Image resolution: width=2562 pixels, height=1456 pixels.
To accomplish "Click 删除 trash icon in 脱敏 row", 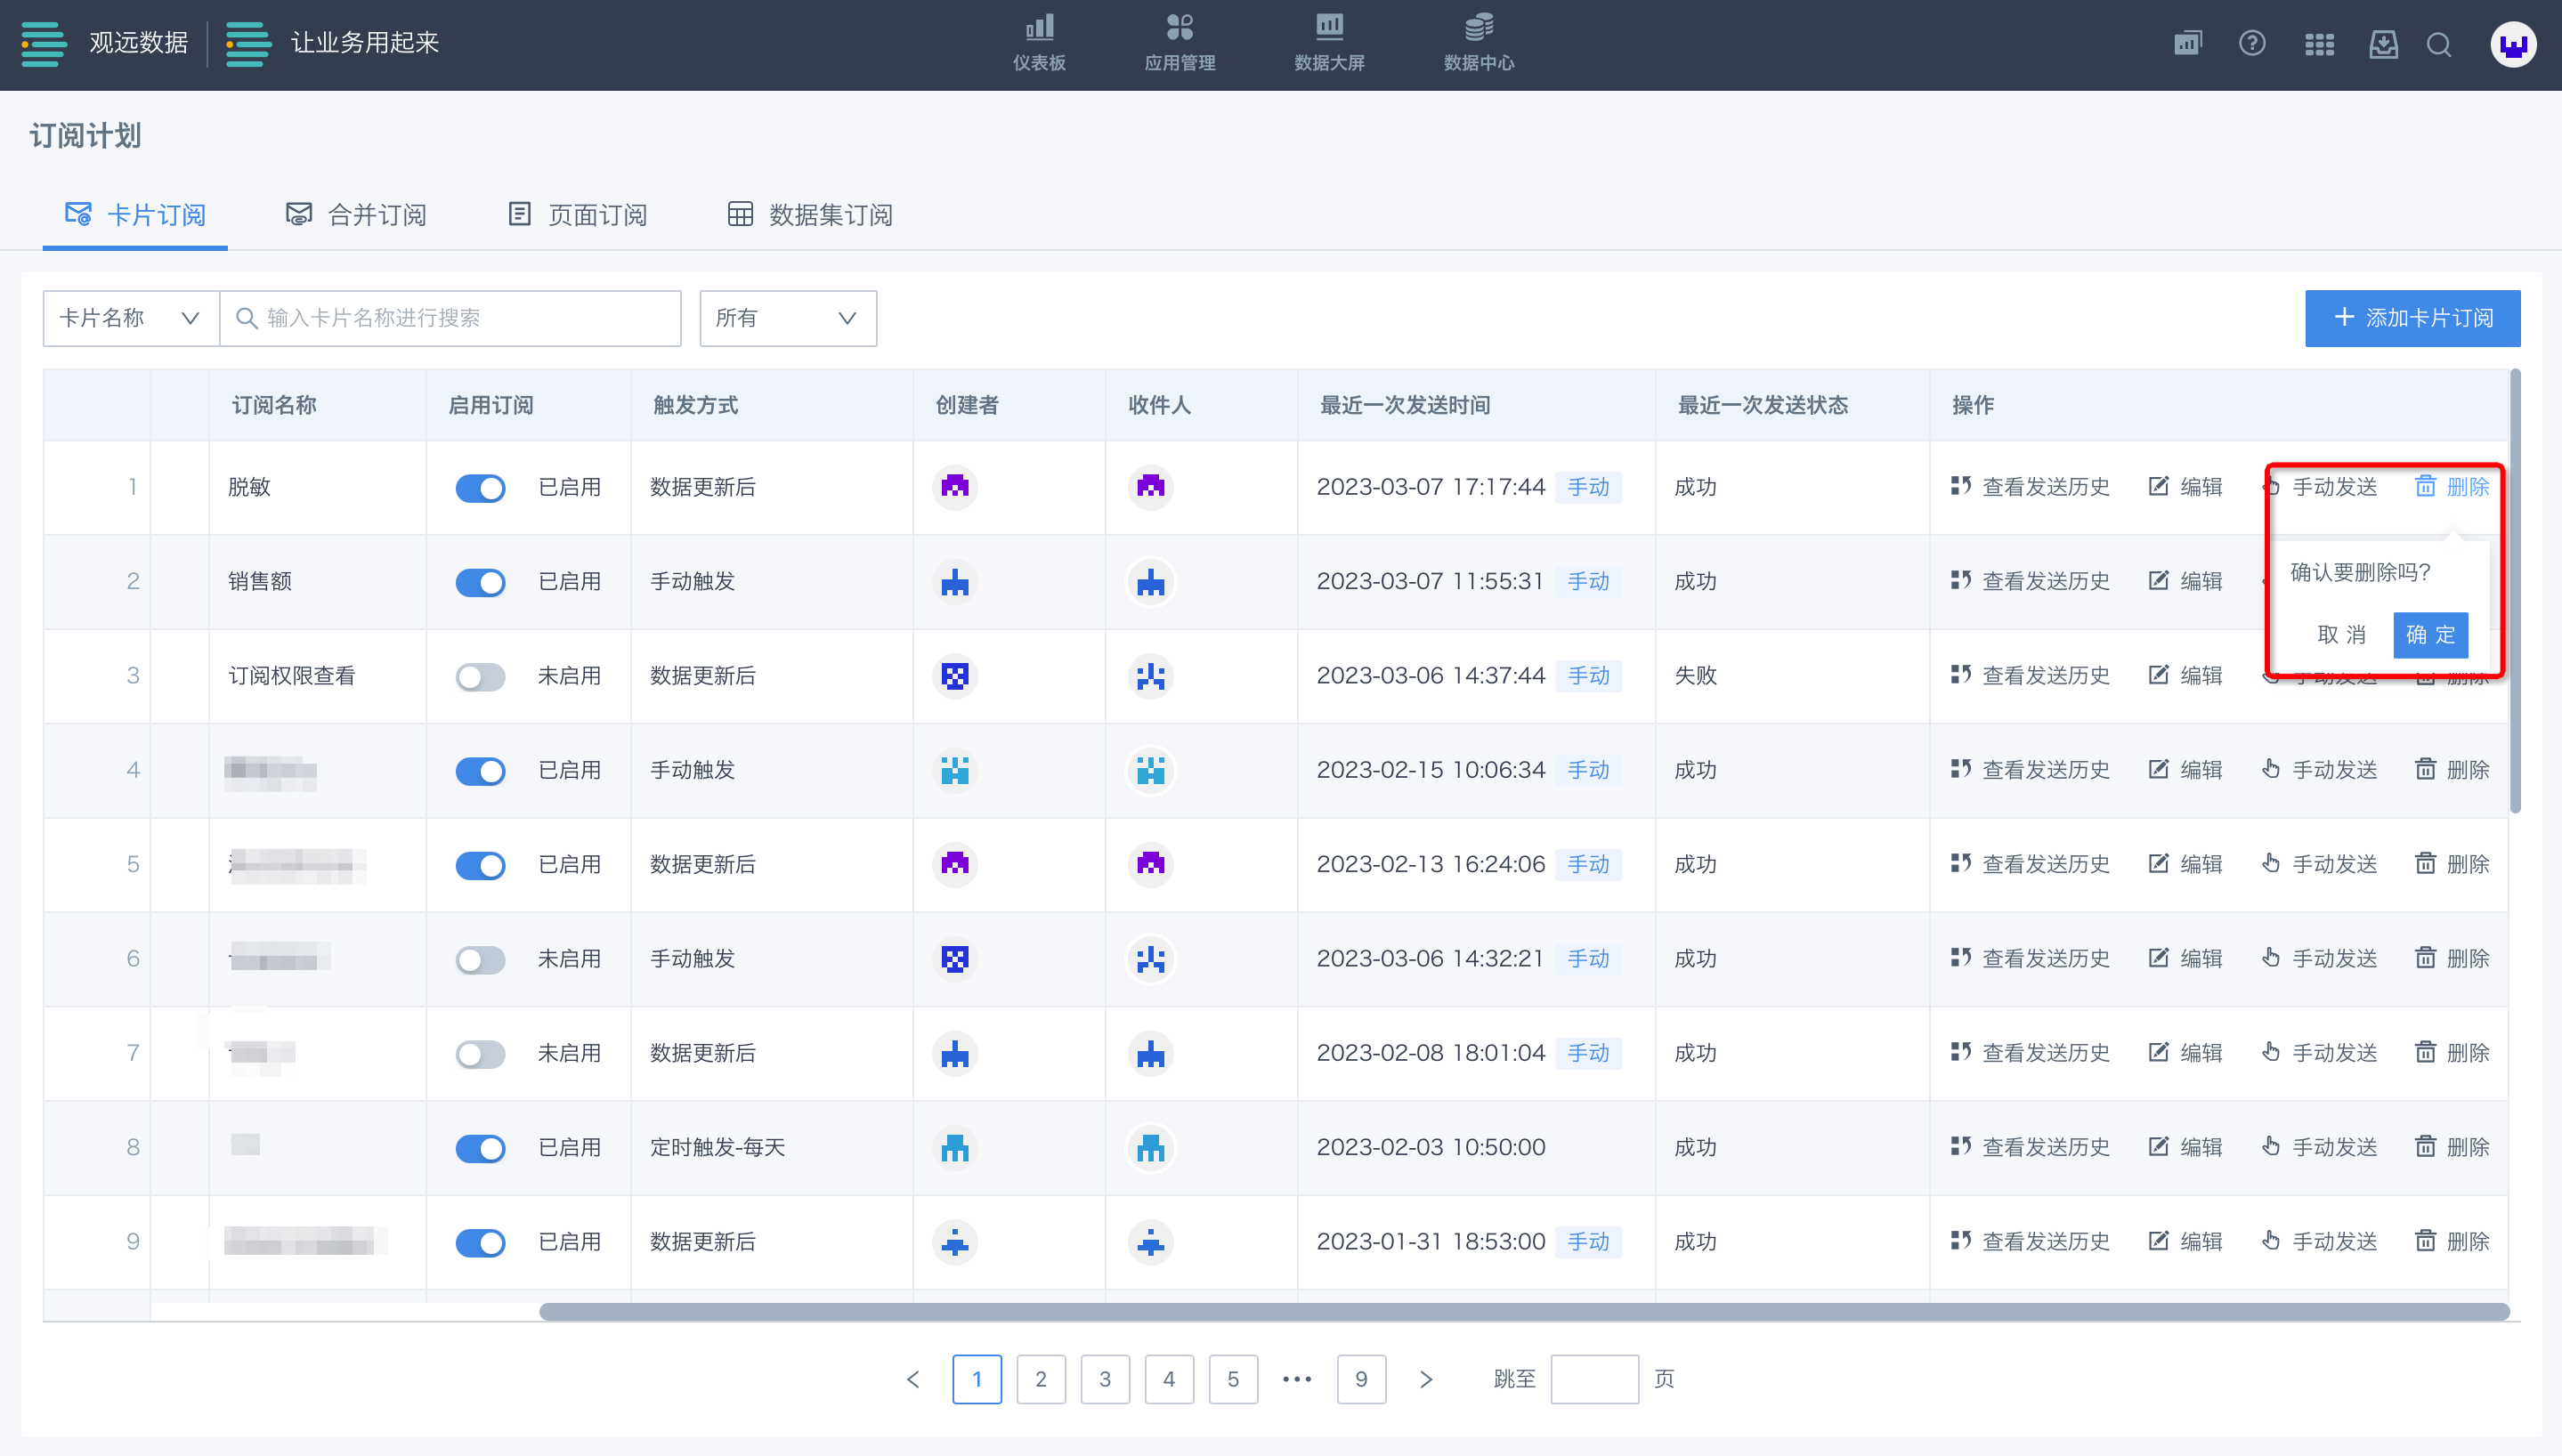I will [2425, 486].
